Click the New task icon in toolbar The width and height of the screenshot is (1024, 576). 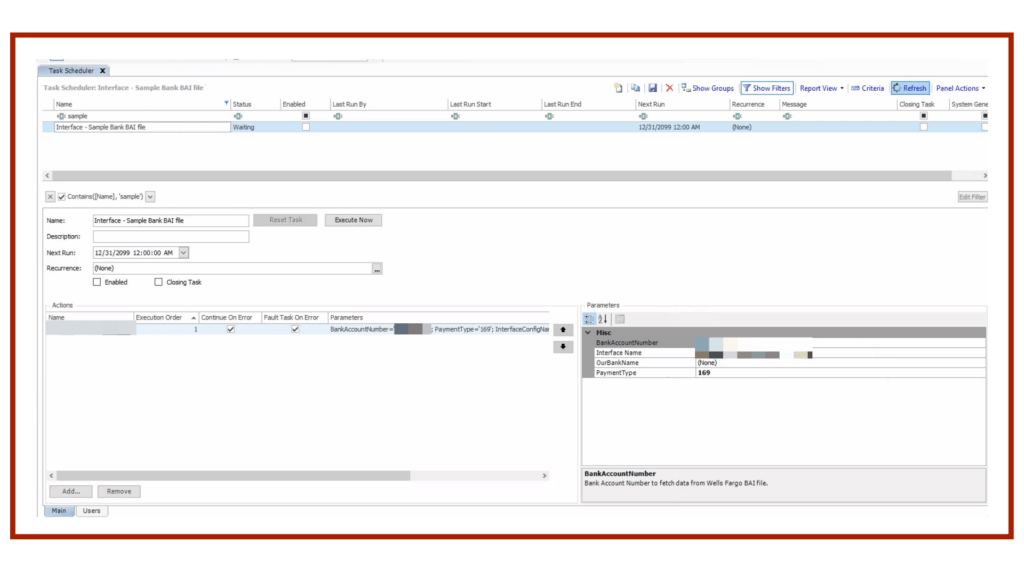click(619, 88)
